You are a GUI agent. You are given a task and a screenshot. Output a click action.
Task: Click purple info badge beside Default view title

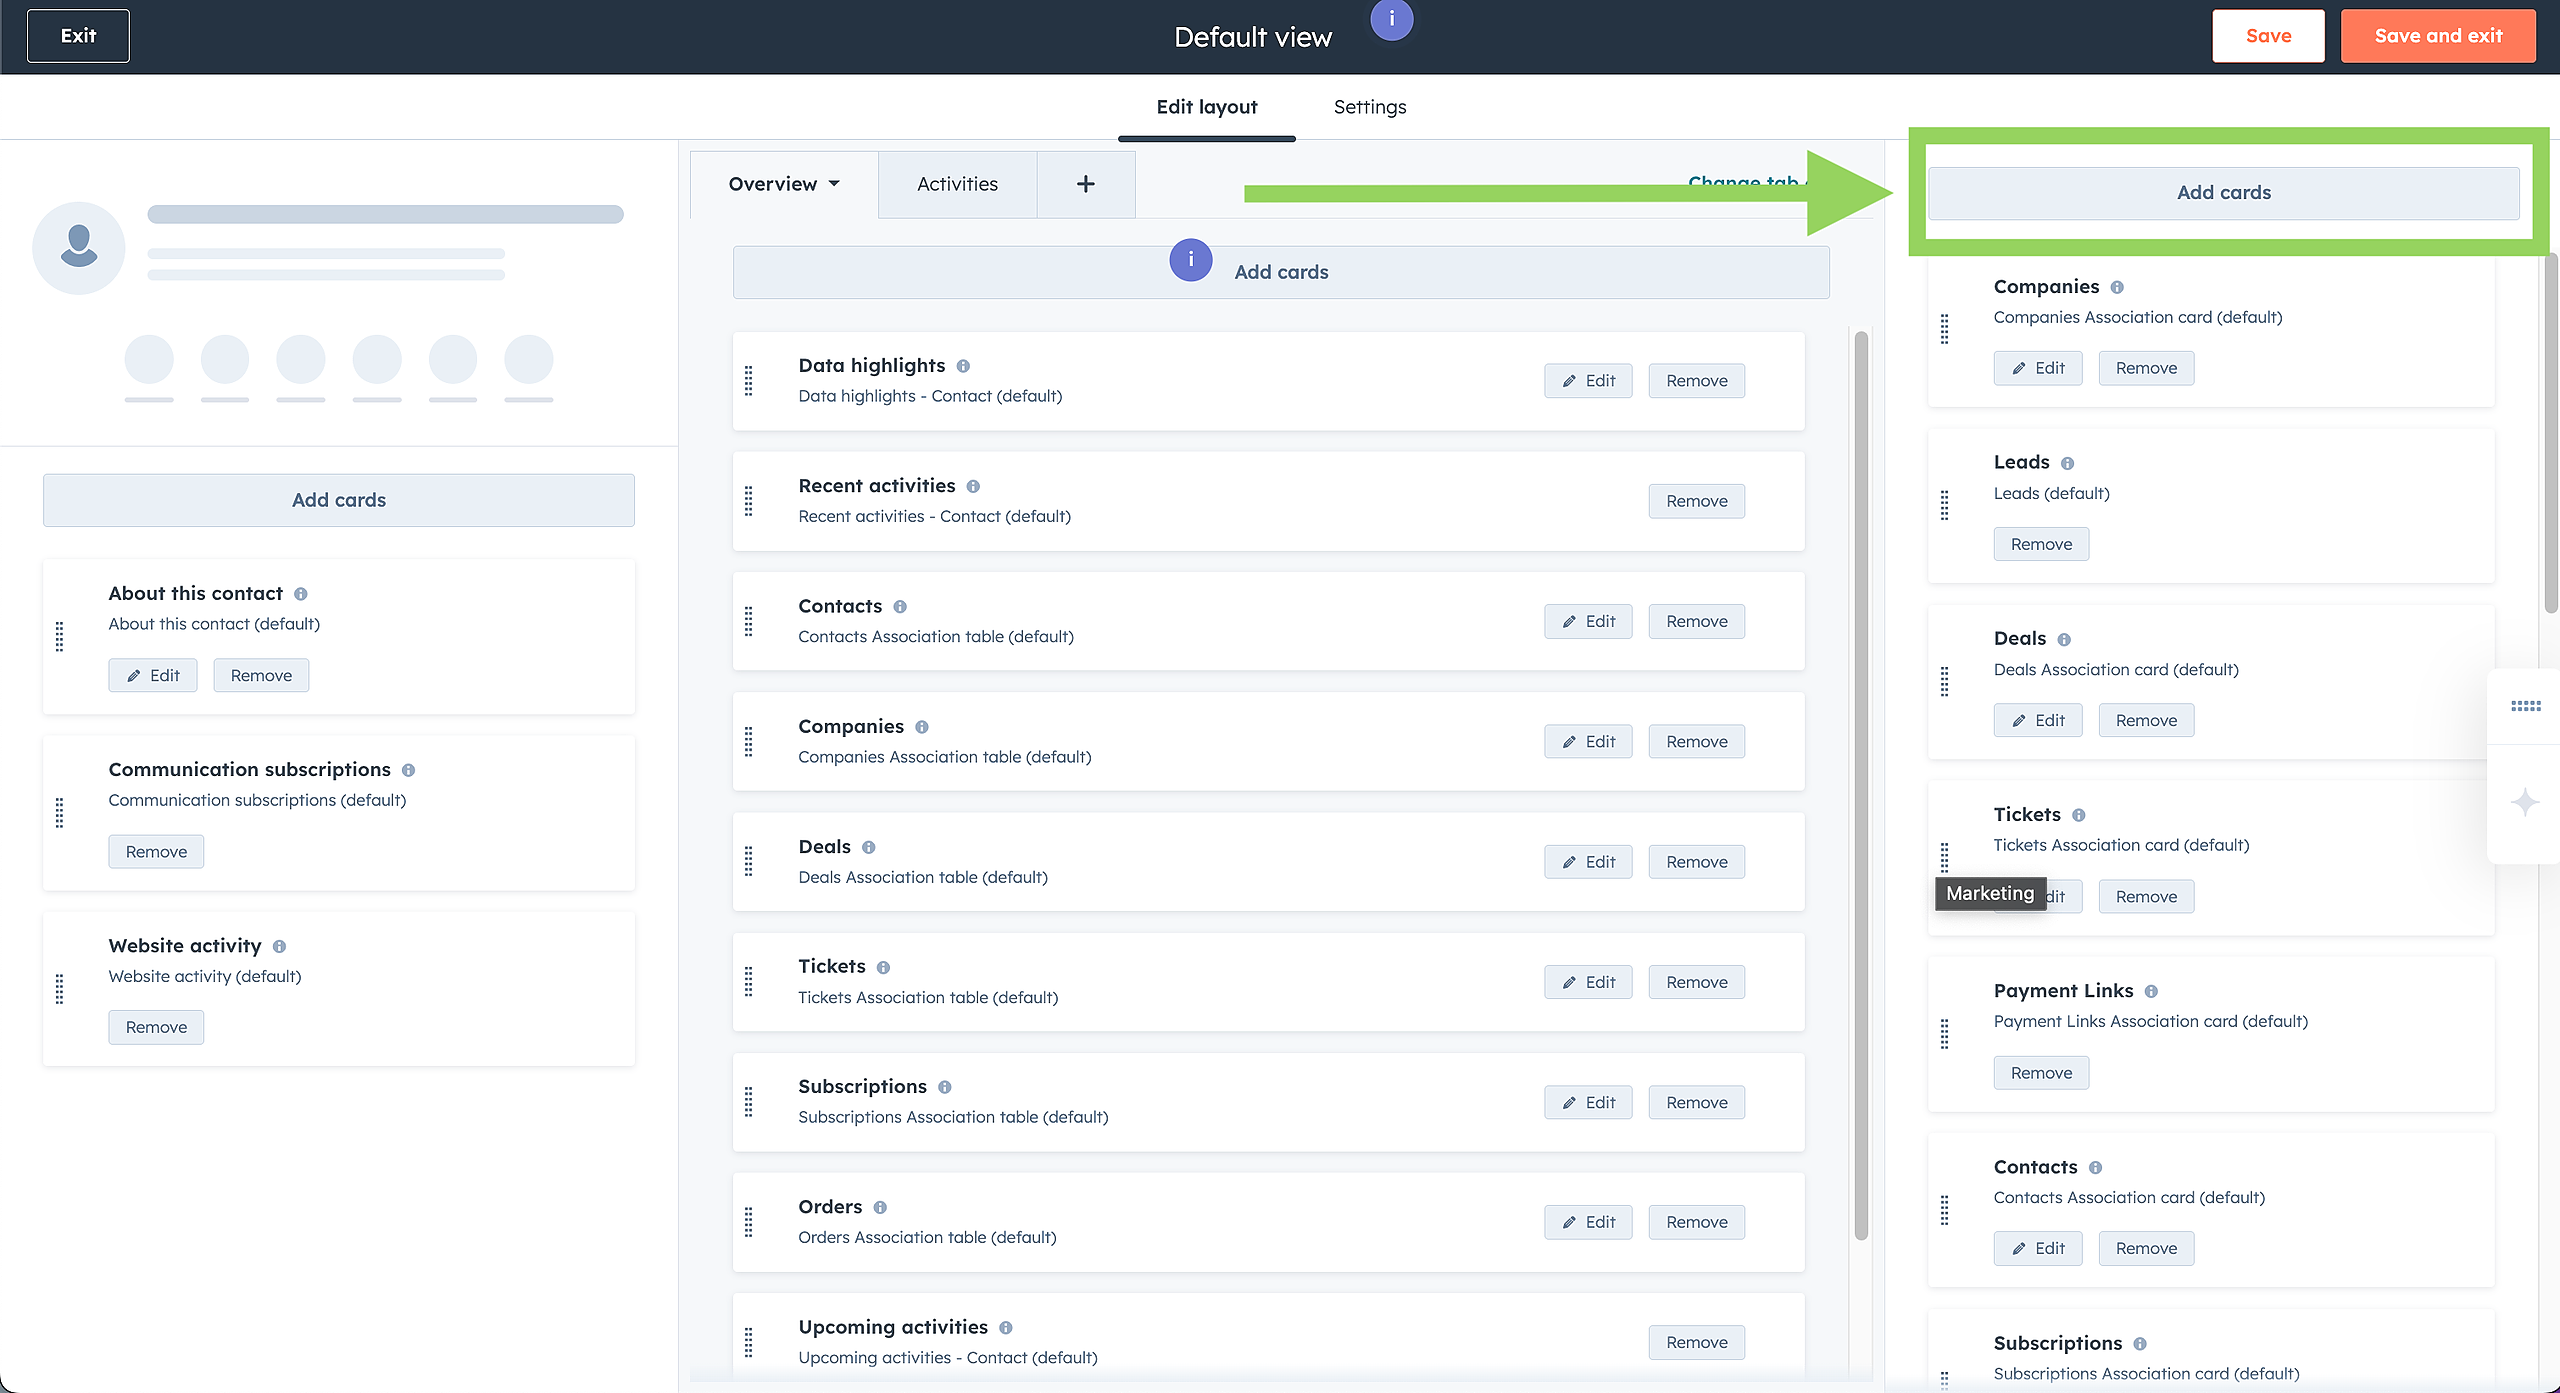[1391, 19]
